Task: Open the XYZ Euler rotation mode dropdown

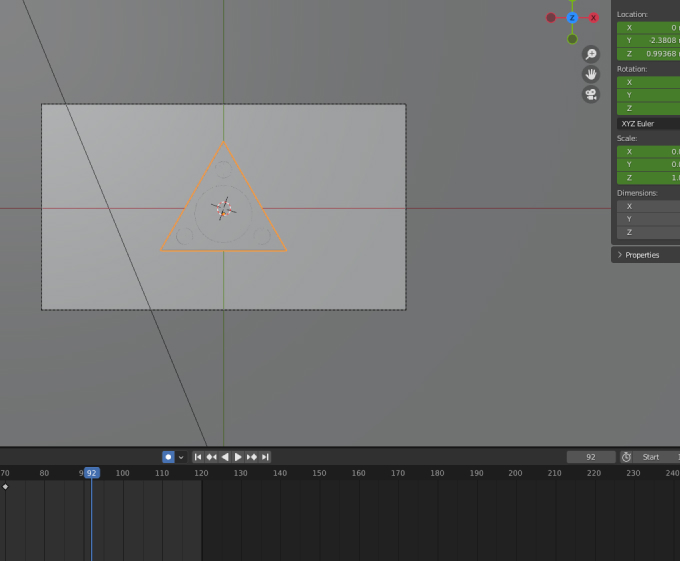Action: pos(648,124)
